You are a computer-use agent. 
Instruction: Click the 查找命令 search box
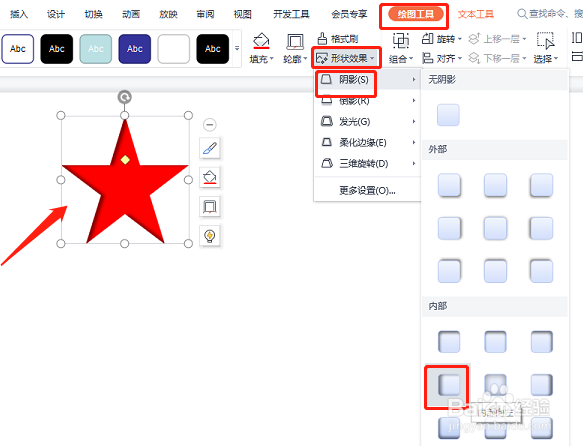pos(550,14)
